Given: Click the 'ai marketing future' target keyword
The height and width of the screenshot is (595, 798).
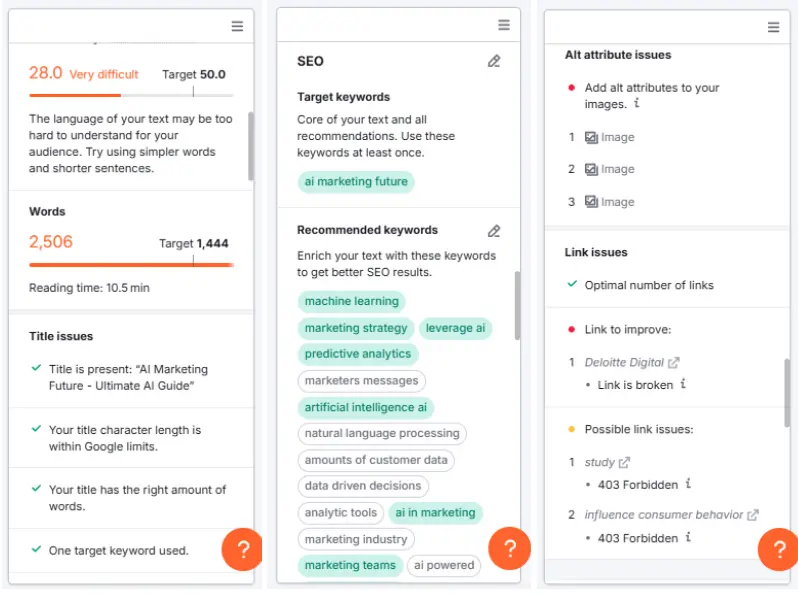Looking at the screenshot, I should [356, 182].
